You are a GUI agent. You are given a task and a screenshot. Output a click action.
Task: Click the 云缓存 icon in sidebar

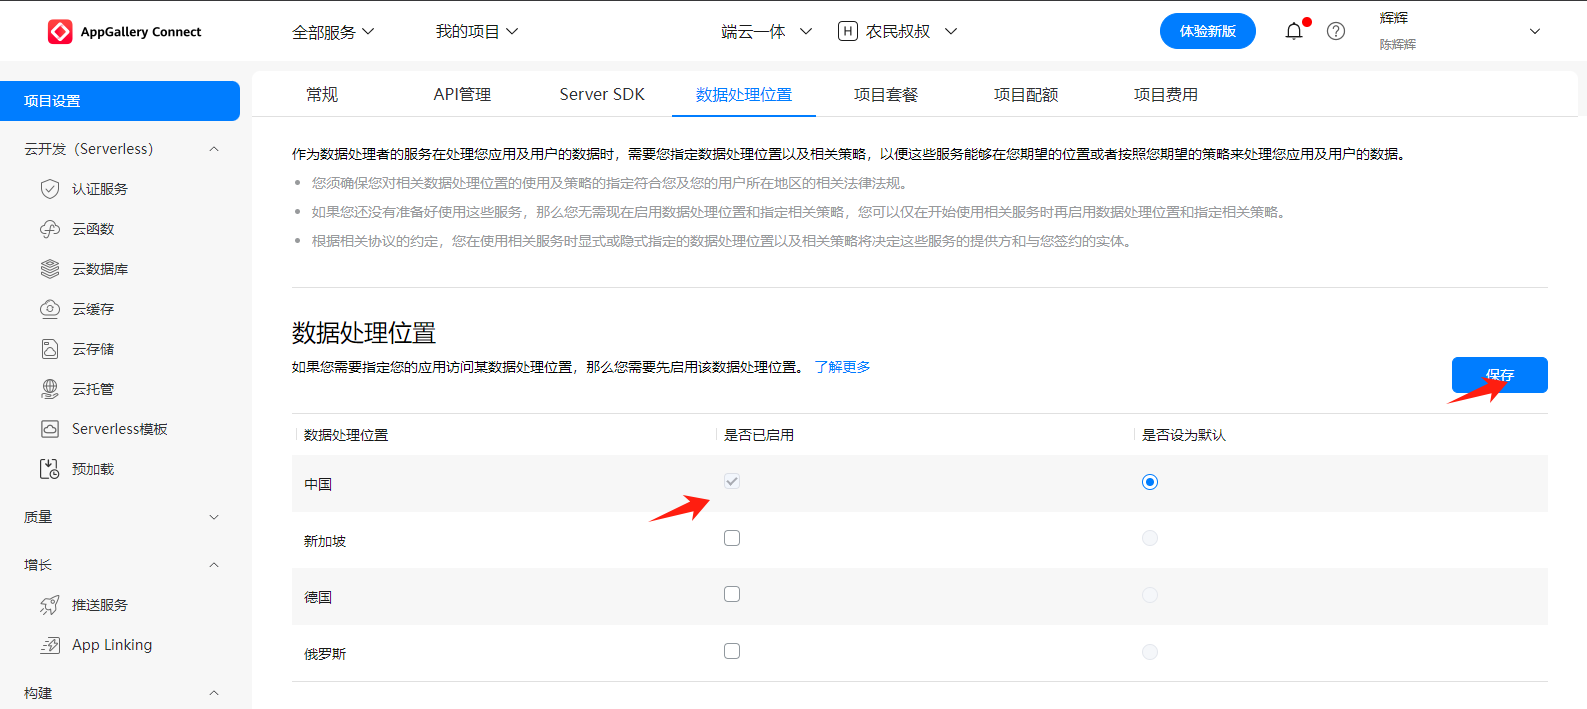pos(50,309)
